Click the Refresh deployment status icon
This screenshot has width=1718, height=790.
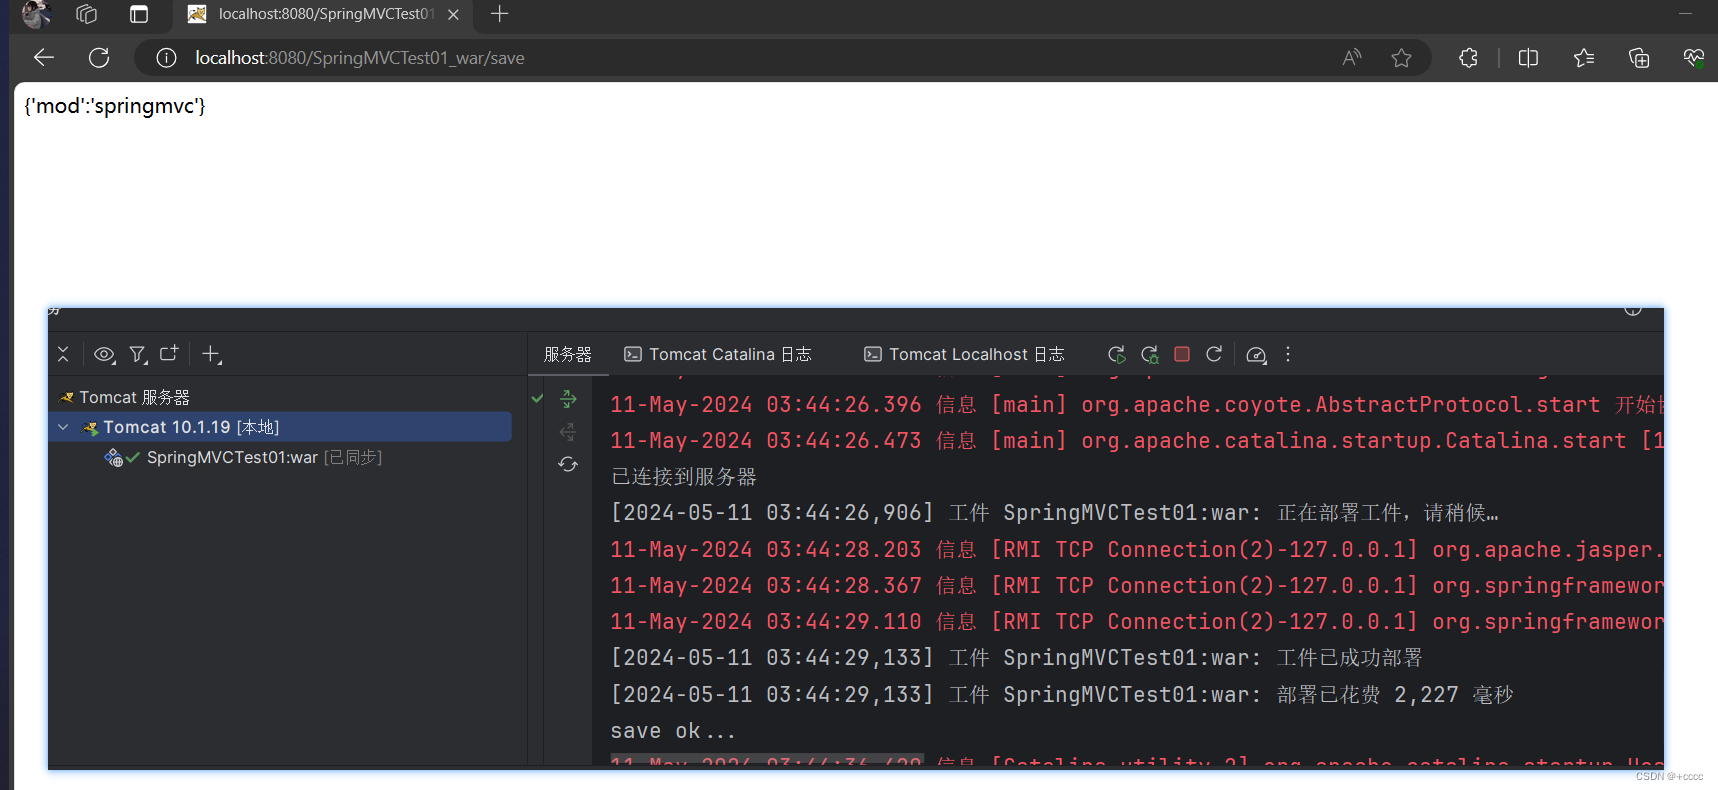568,464
